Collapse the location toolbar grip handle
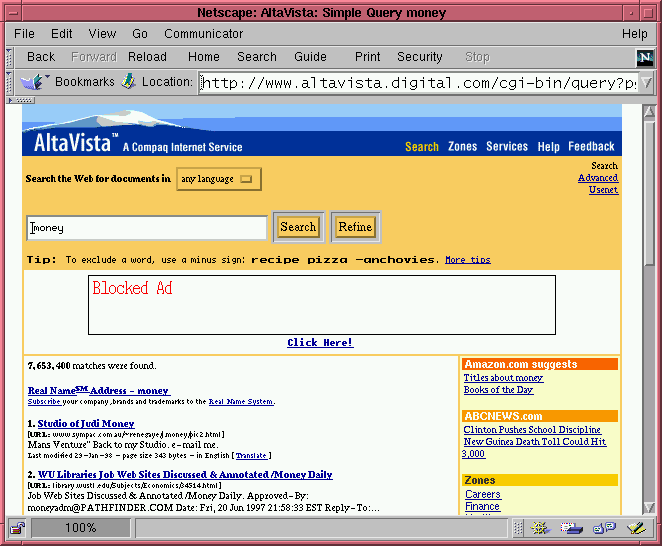 pos(11,82)
